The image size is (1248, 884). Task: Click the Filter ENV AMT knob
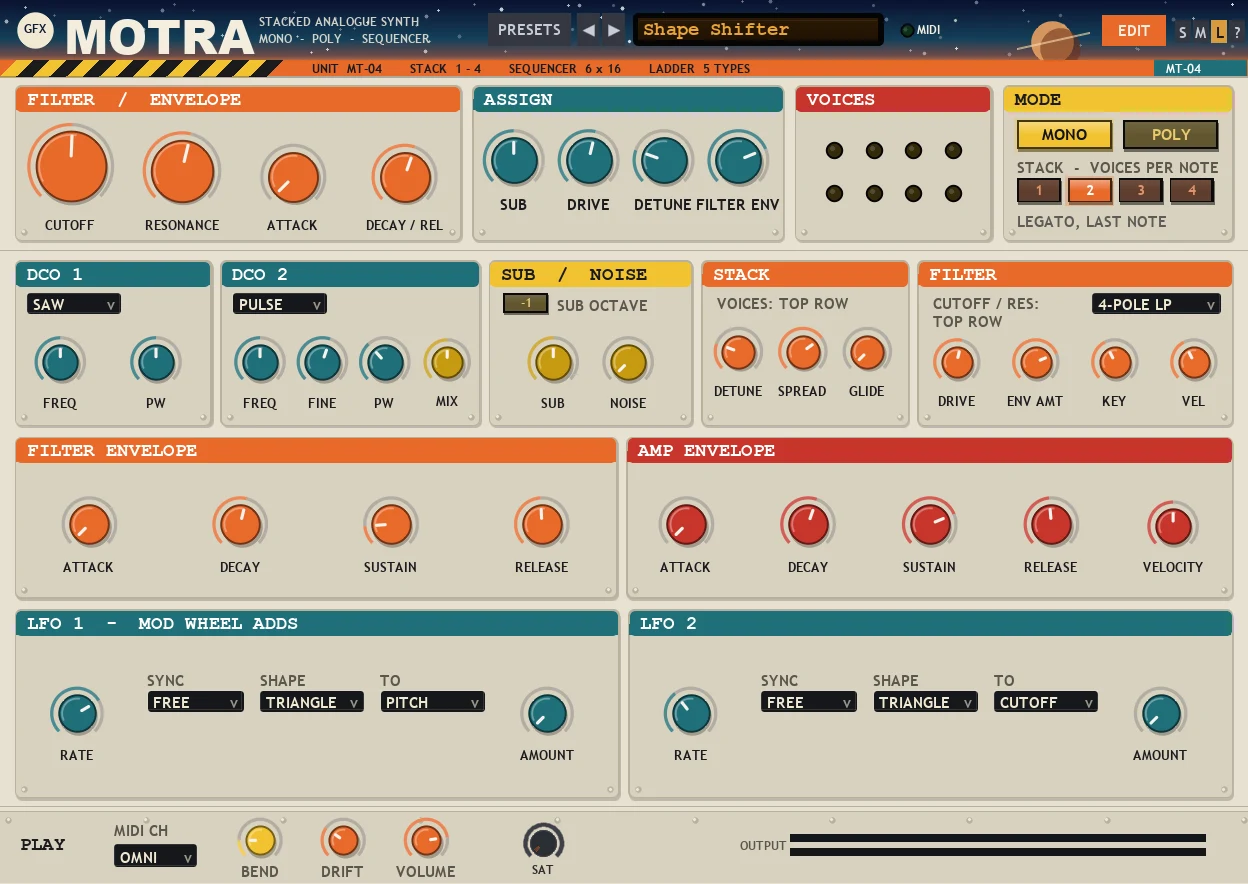(1035, 363)
